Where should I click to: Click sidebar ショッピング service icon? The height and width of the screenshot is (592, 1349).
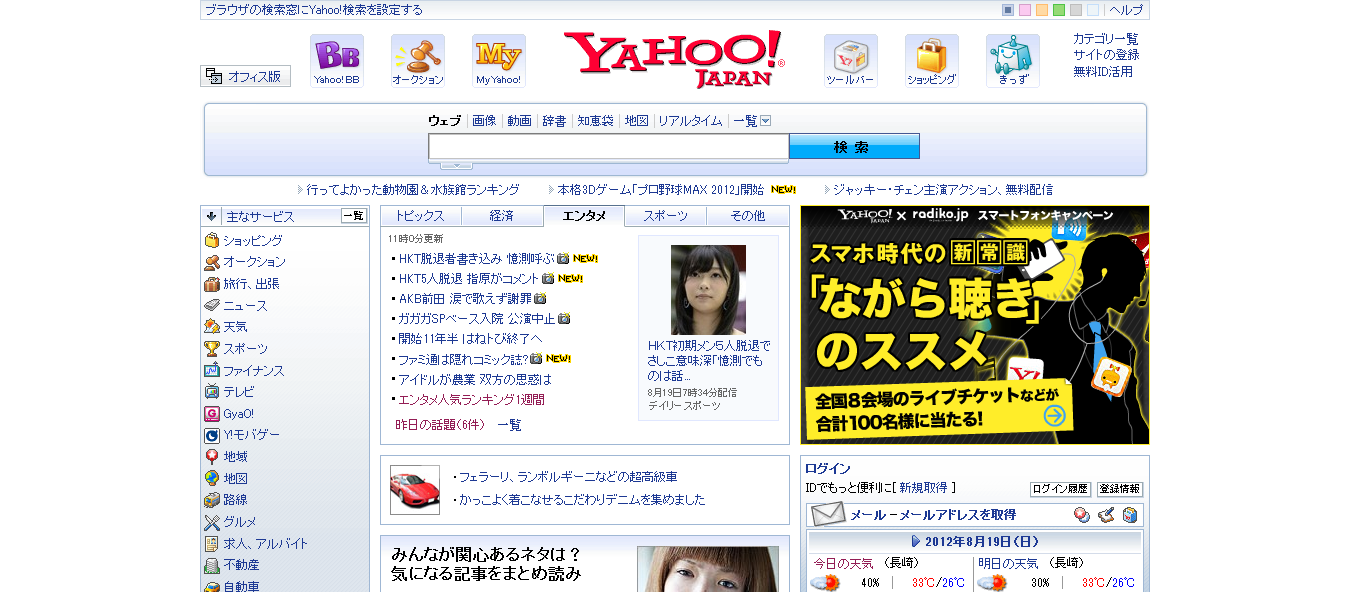pos(212,240)
